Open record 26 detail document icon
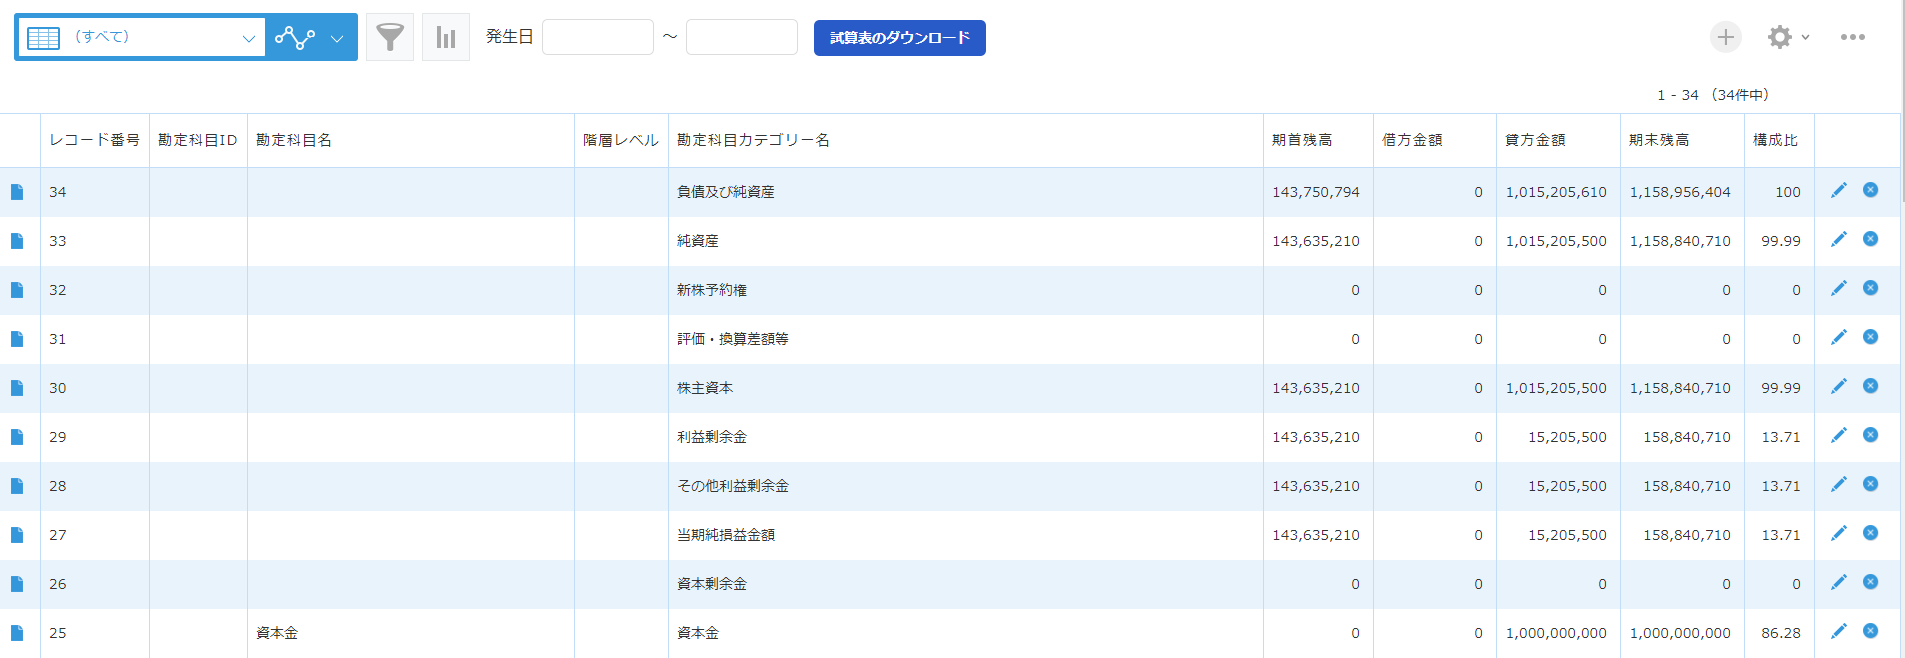This screenshot has width=1905, height=658. pyautogui.click(x=17, y=584)
